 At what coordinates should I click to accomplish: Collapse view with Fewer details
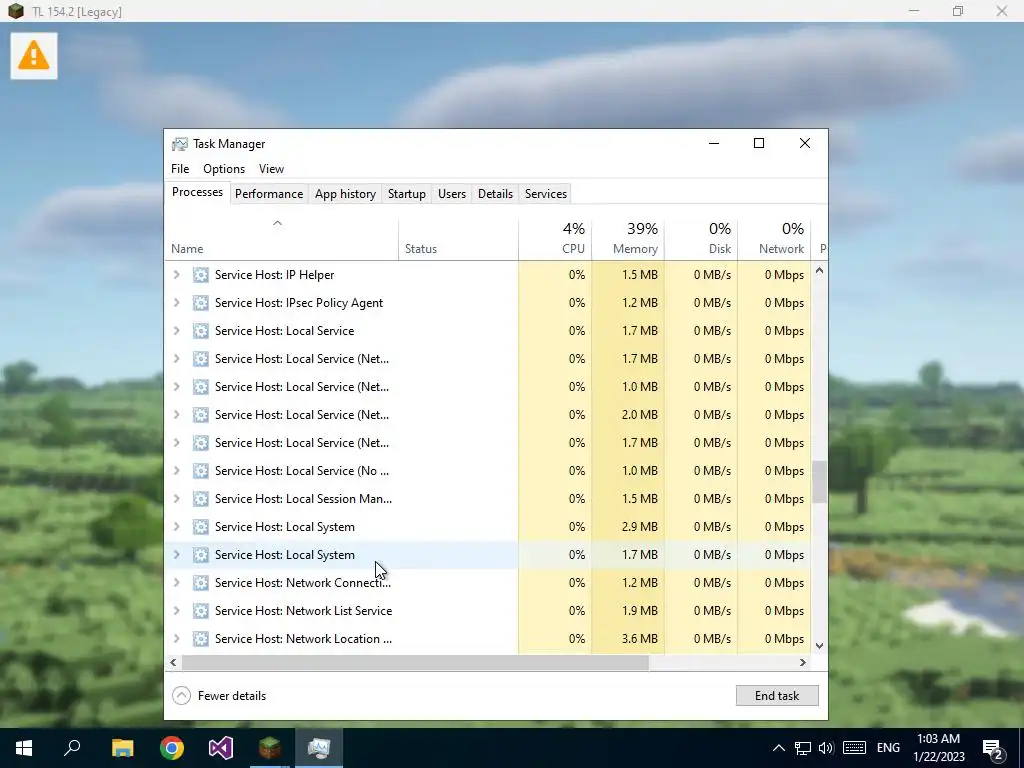(x=219, y=696)
